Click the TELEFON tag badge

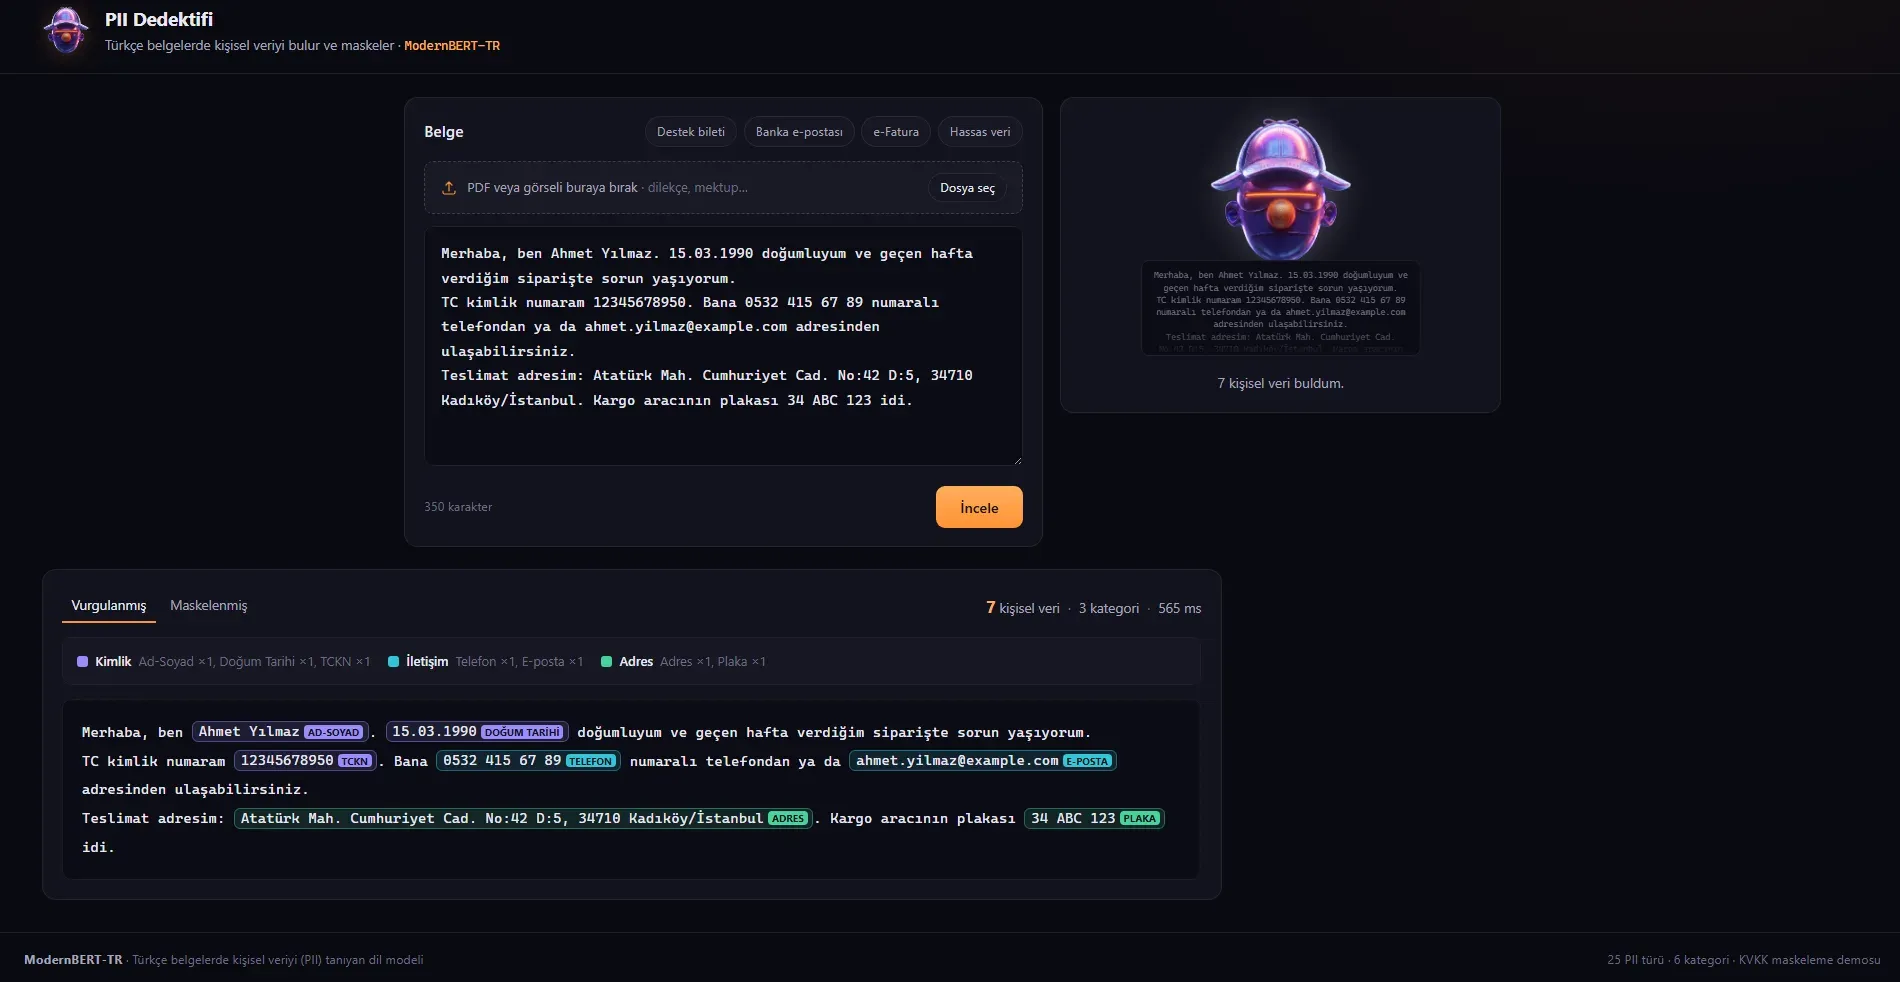point(591,762)
